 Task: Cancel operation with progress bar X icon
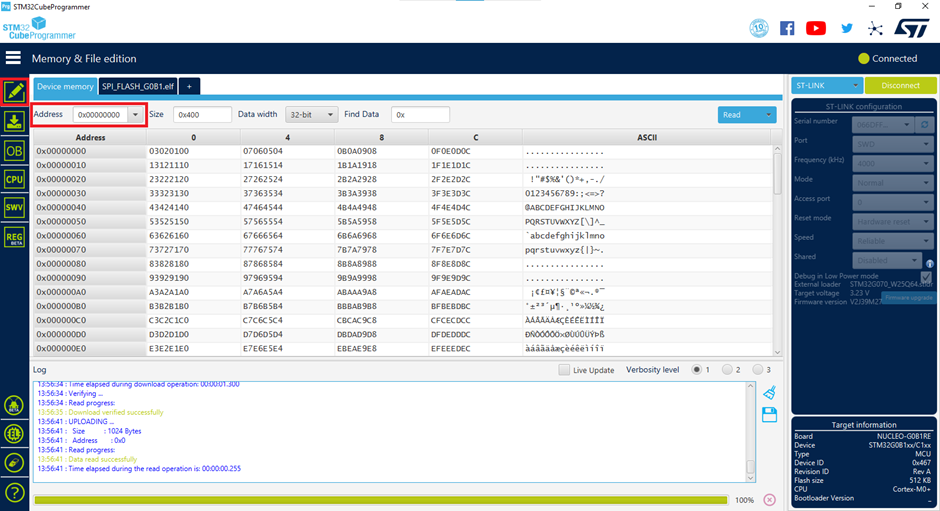pyautogui.click(x=770, y=500)
